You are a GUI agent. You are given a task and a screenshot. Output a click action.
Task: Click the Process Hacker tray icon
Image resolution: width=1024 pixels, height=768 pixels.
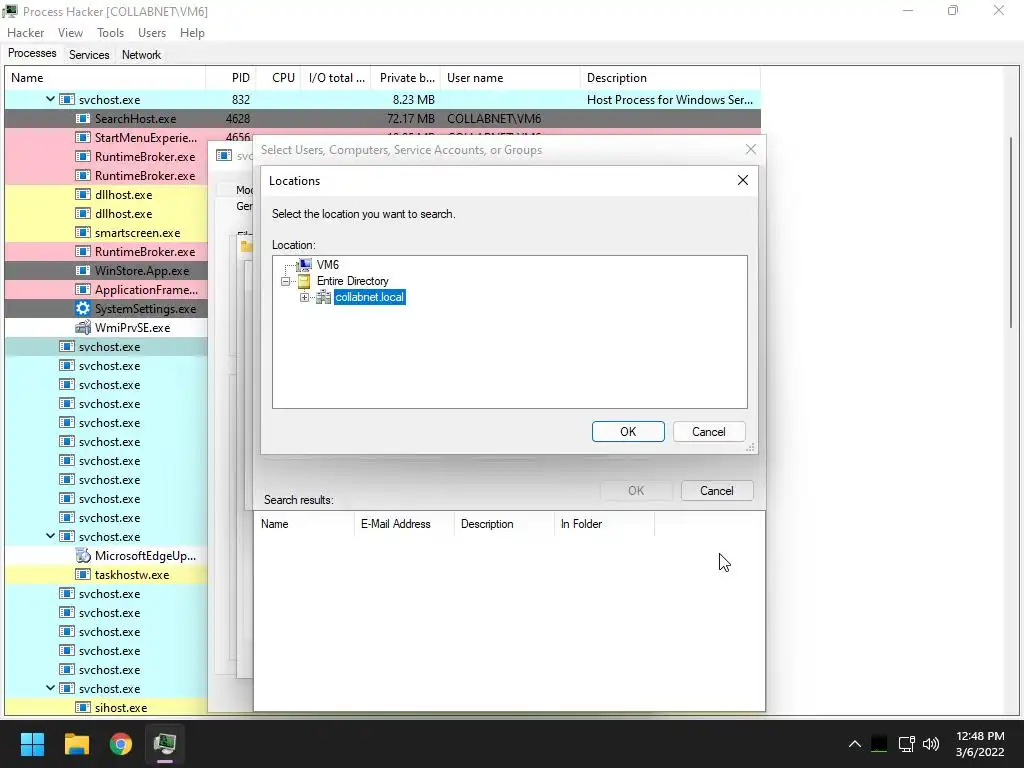[x=880, y=744]
